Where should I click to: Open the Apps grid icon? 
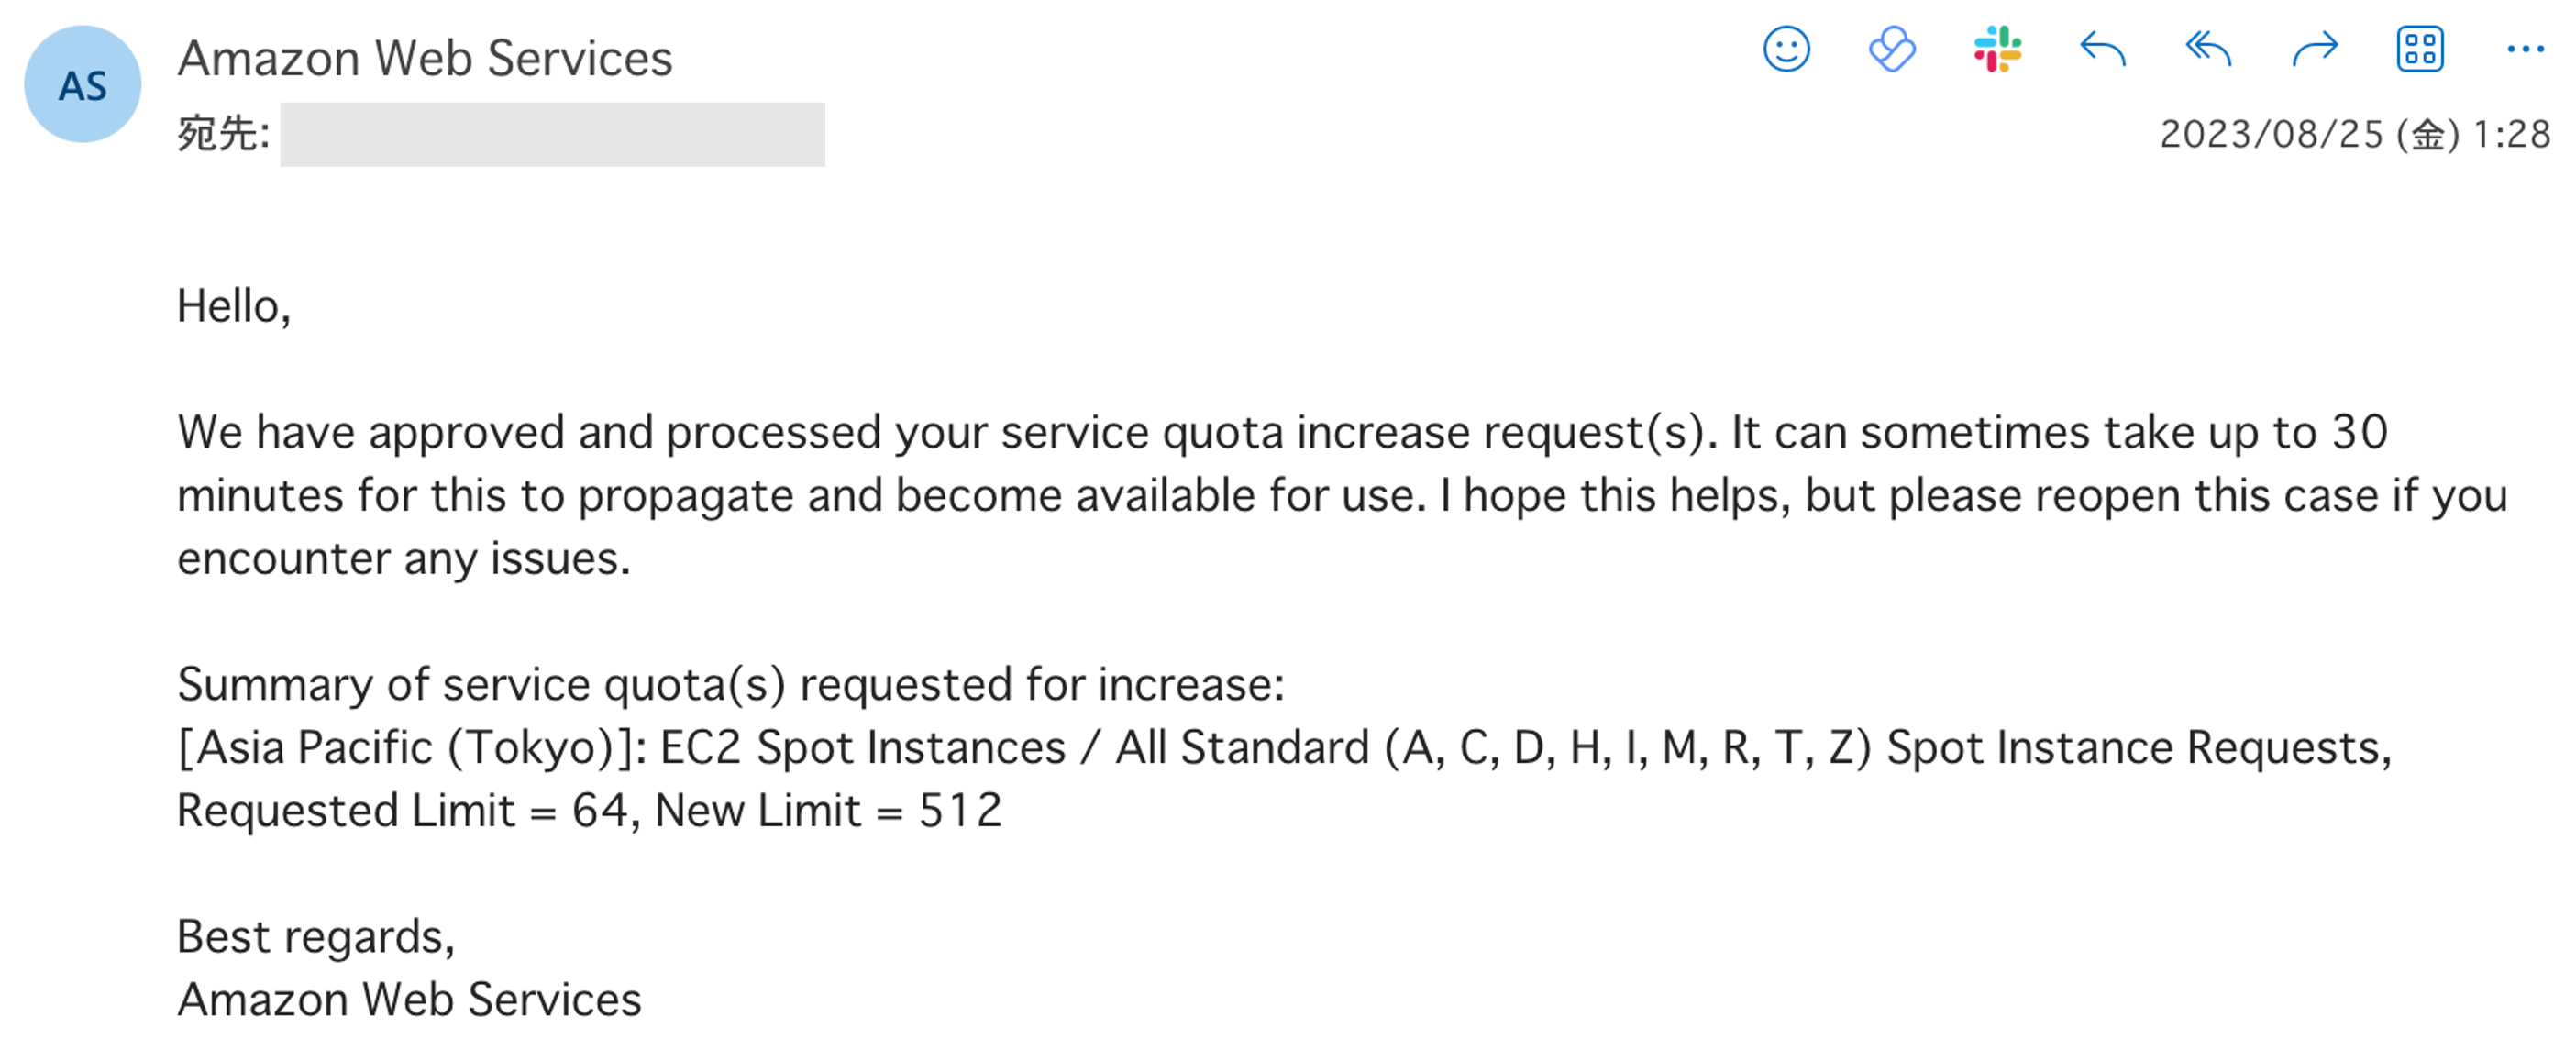[x=2420, y=49]
